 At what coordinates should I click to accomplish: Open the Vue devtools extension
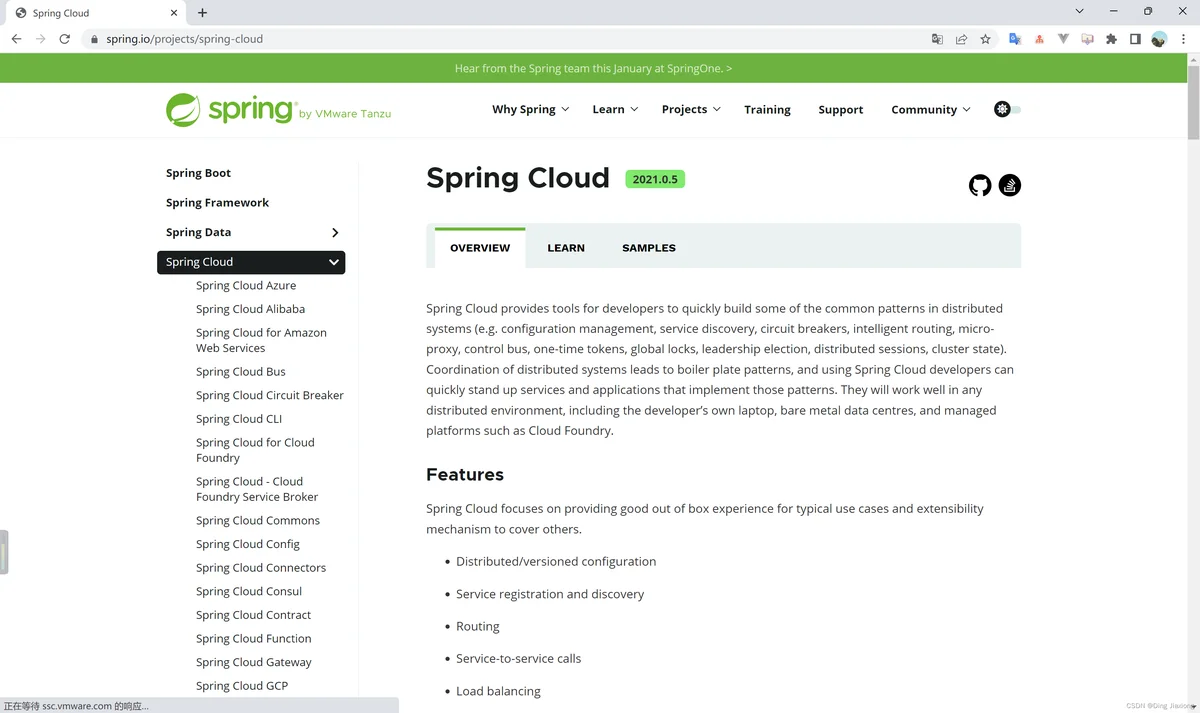(1063, 39)
